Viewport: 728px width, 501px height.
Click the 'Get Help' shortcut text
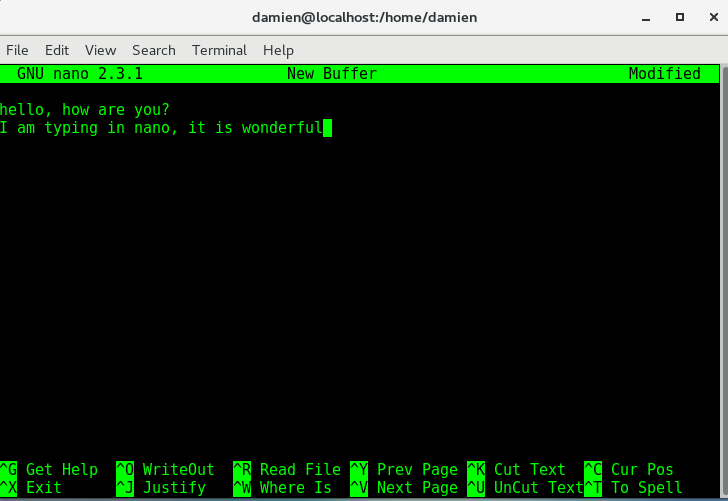(62, 469)
